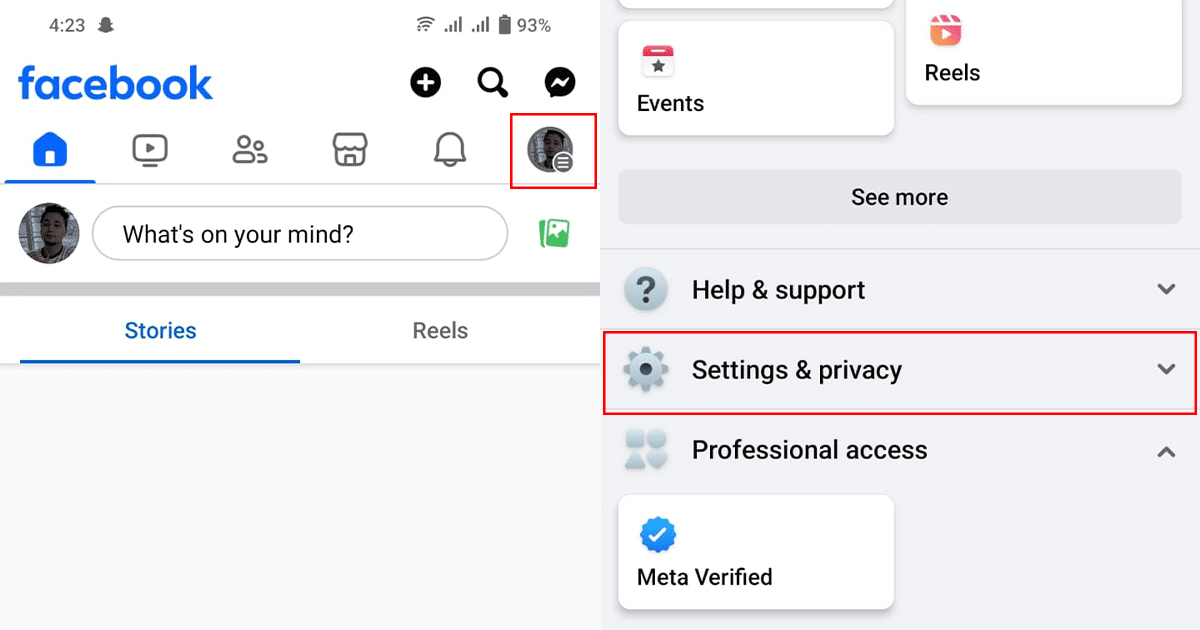
Task: Tap the "What's on your mind?" field
Action: pos(300,234)
